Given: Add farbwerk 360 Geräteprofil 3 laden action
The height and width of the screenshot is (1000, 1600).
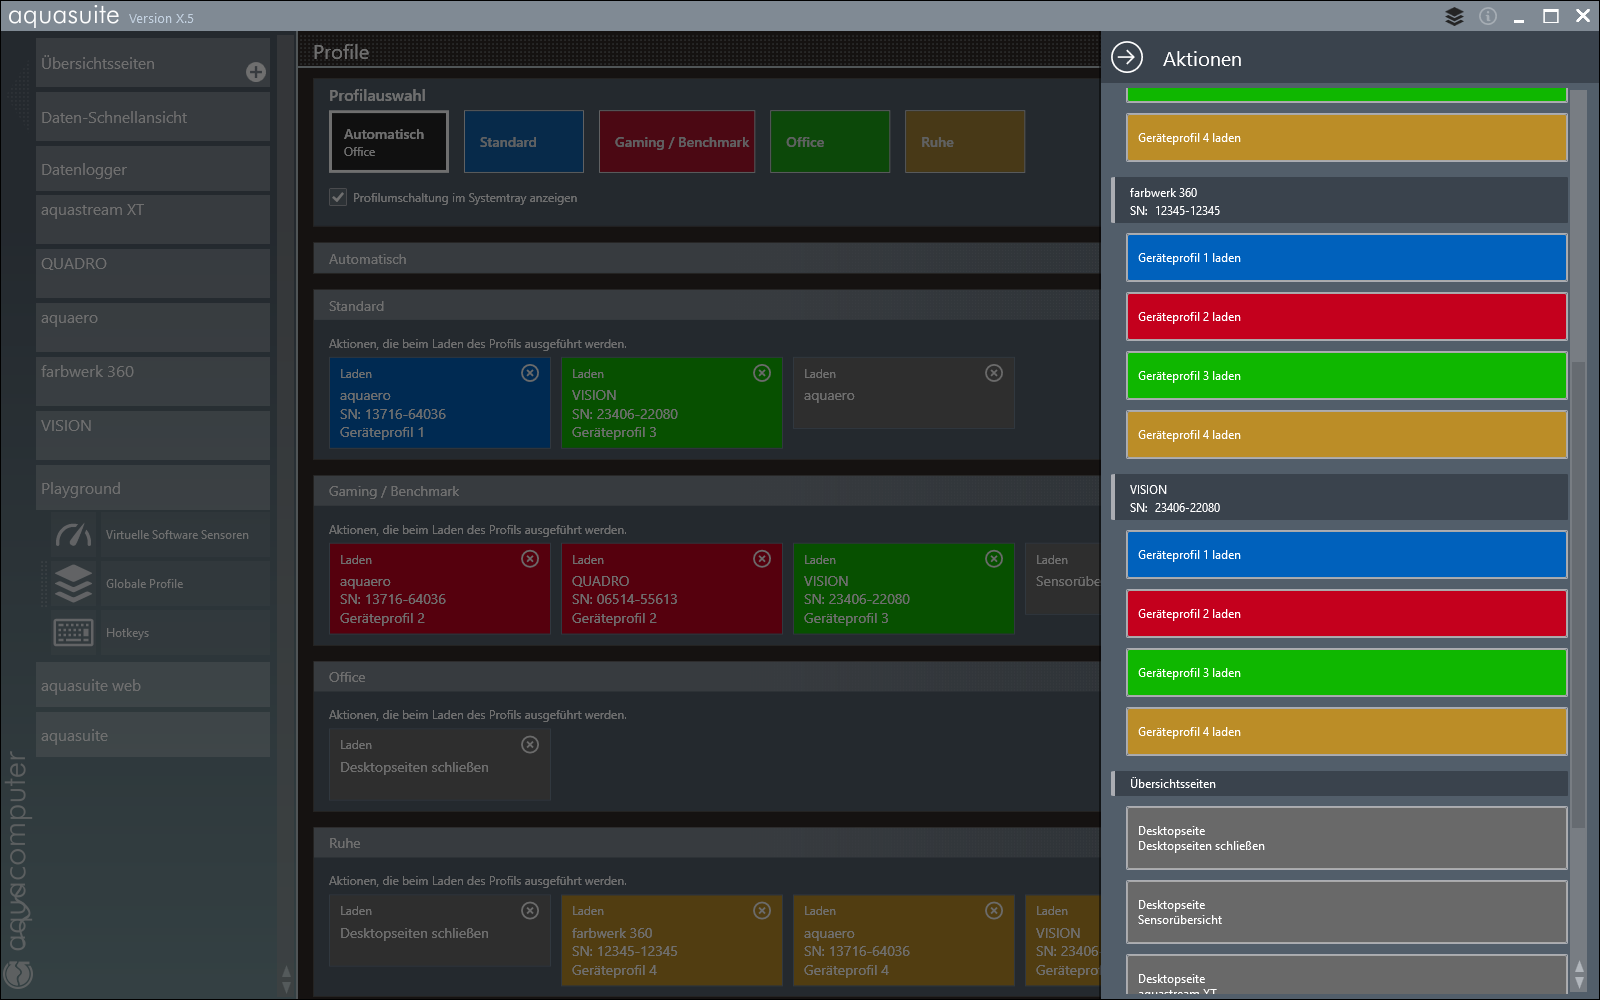Looking at the screenshot, I should click(x=1346, y=376).
